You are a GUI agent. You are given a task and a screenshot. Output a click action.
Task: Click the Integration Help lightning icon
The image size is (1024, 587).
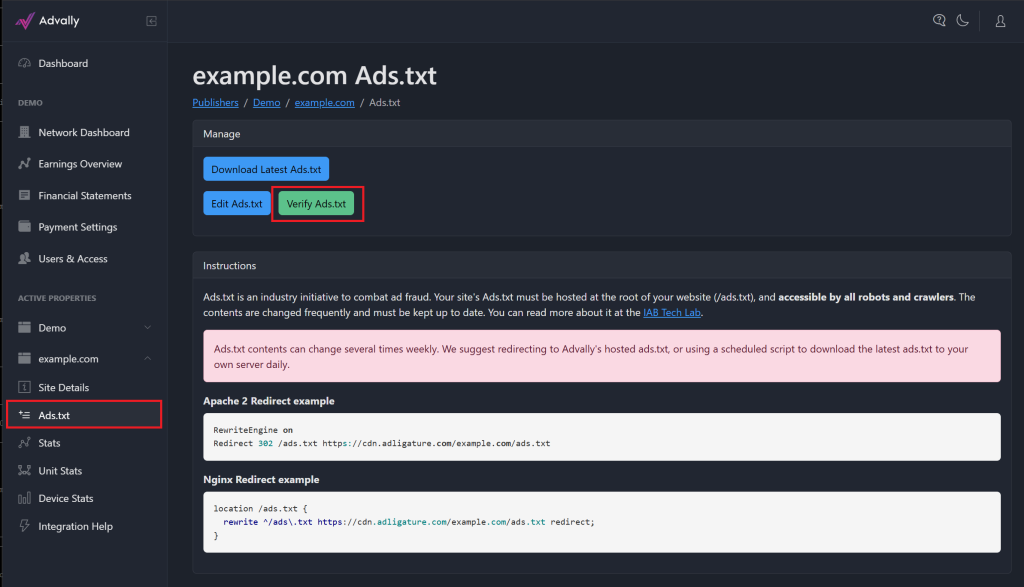[x=24, y=526]
